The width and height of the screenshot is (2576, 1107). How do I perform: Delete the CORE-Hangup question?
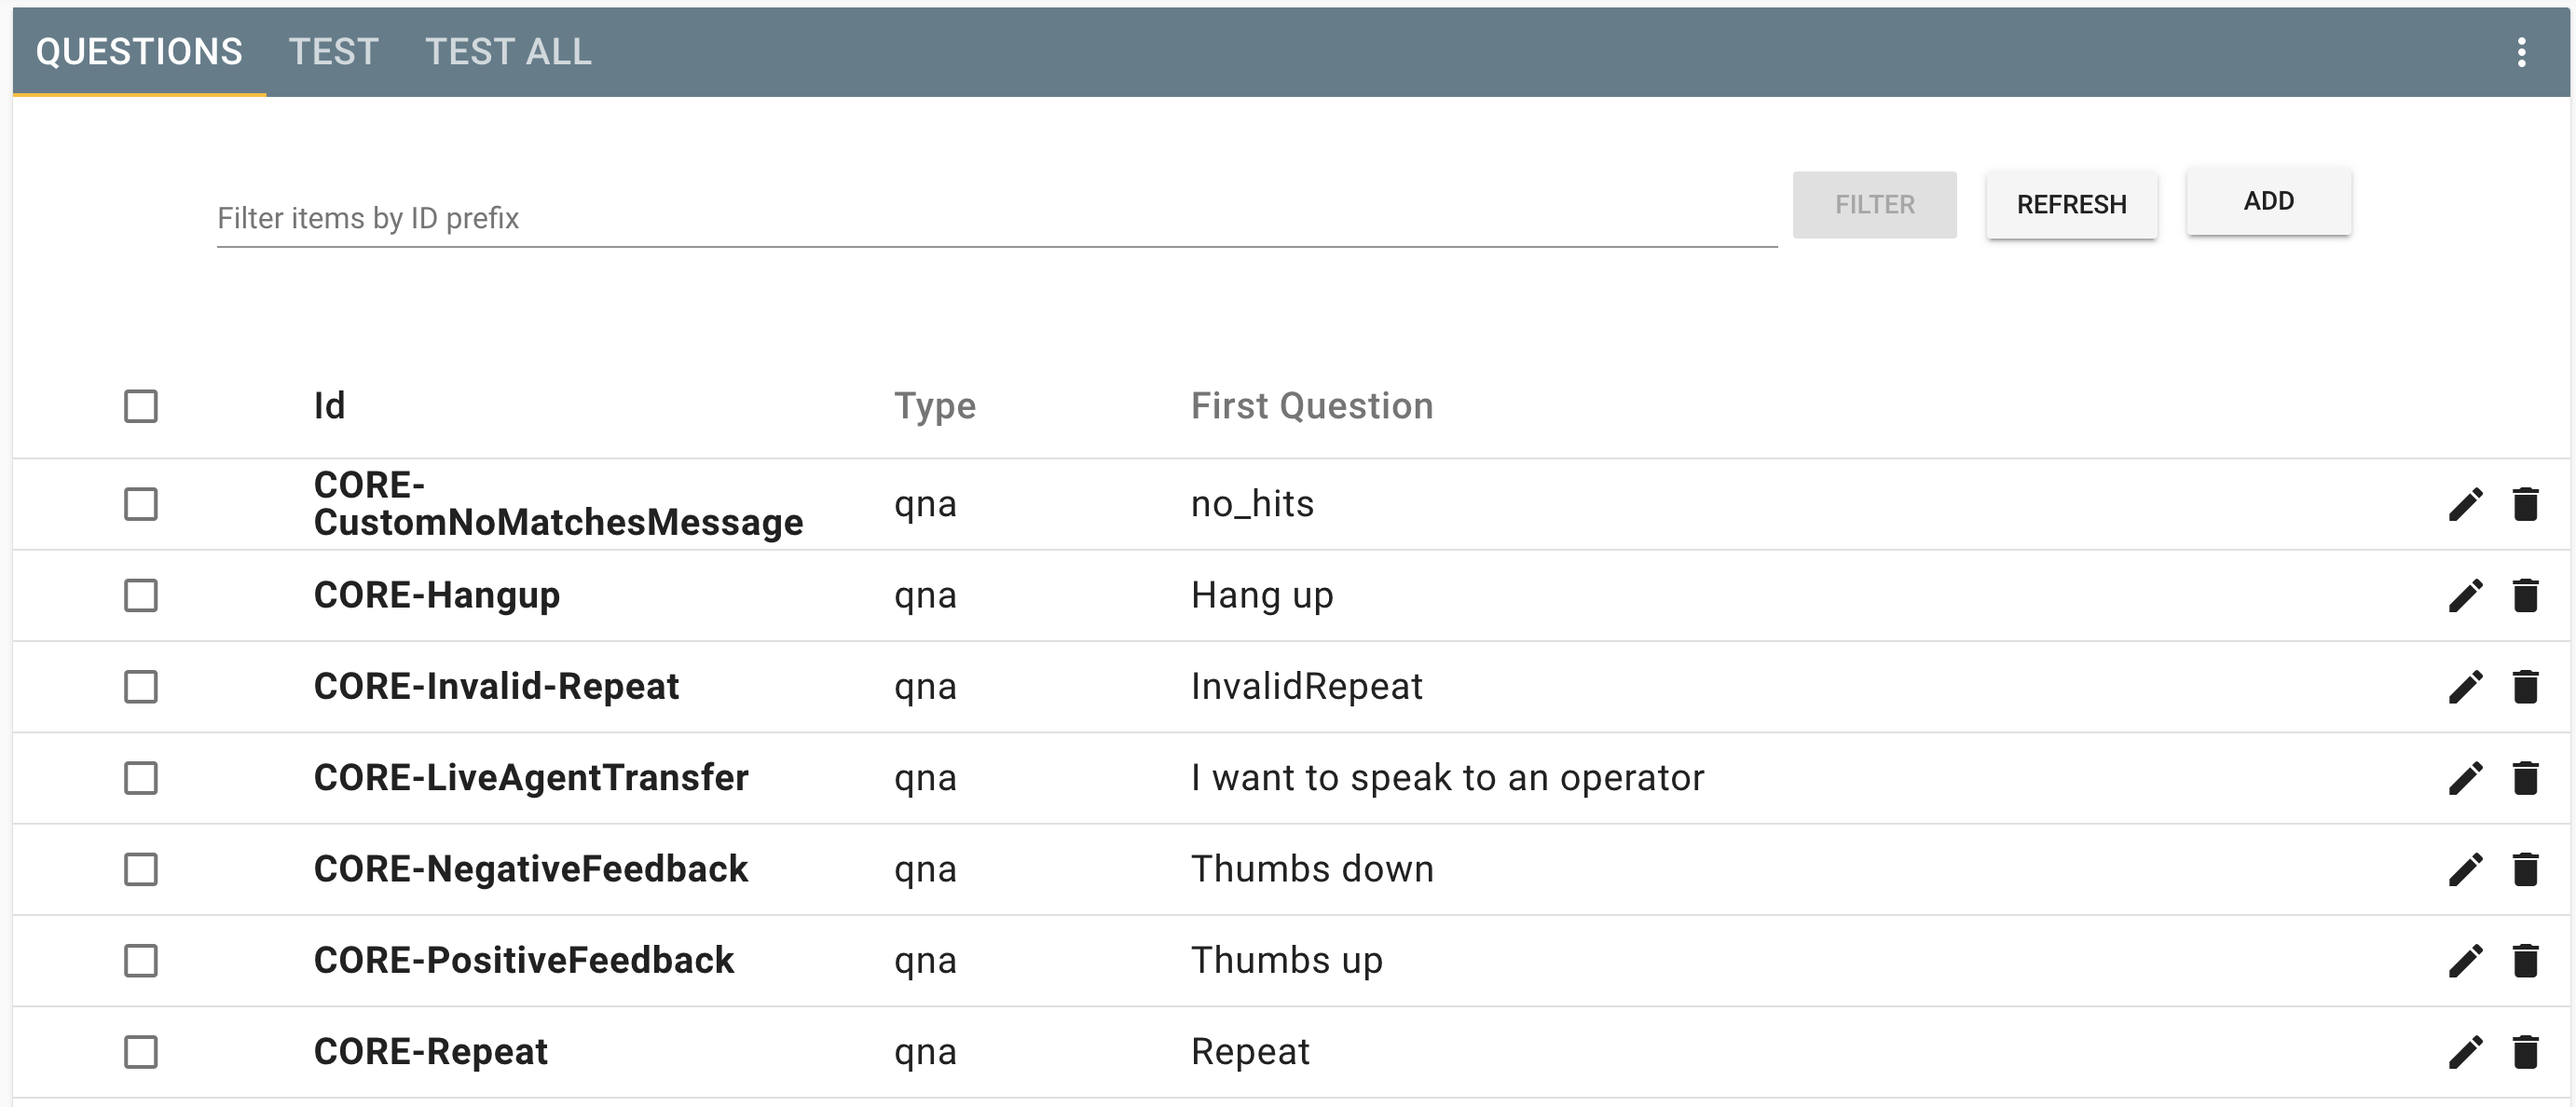(2525, 595)
